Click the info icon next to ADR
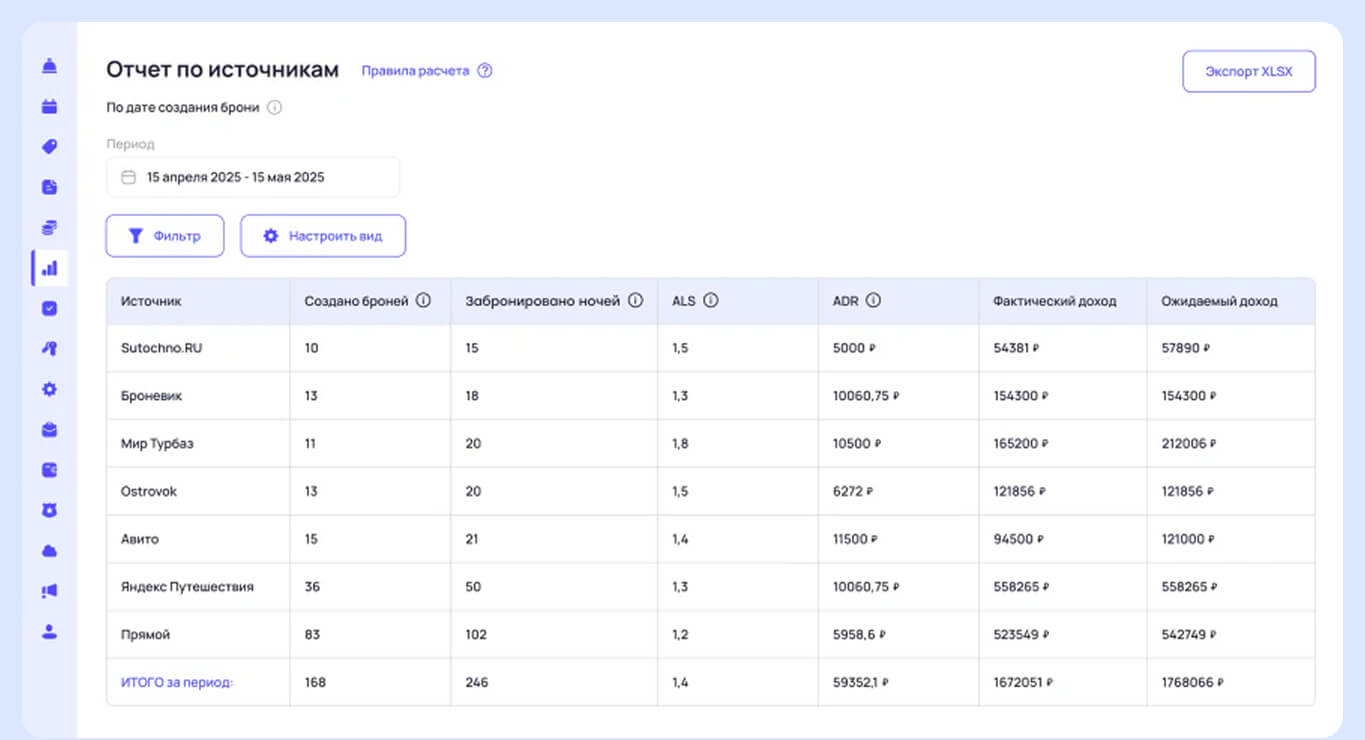1365x740 pixels. [873, 300]
